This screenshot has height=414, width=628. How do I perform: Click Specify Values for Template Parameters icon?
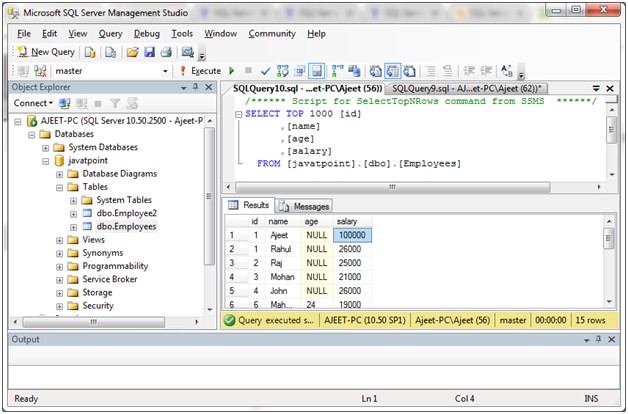[507, 71]
